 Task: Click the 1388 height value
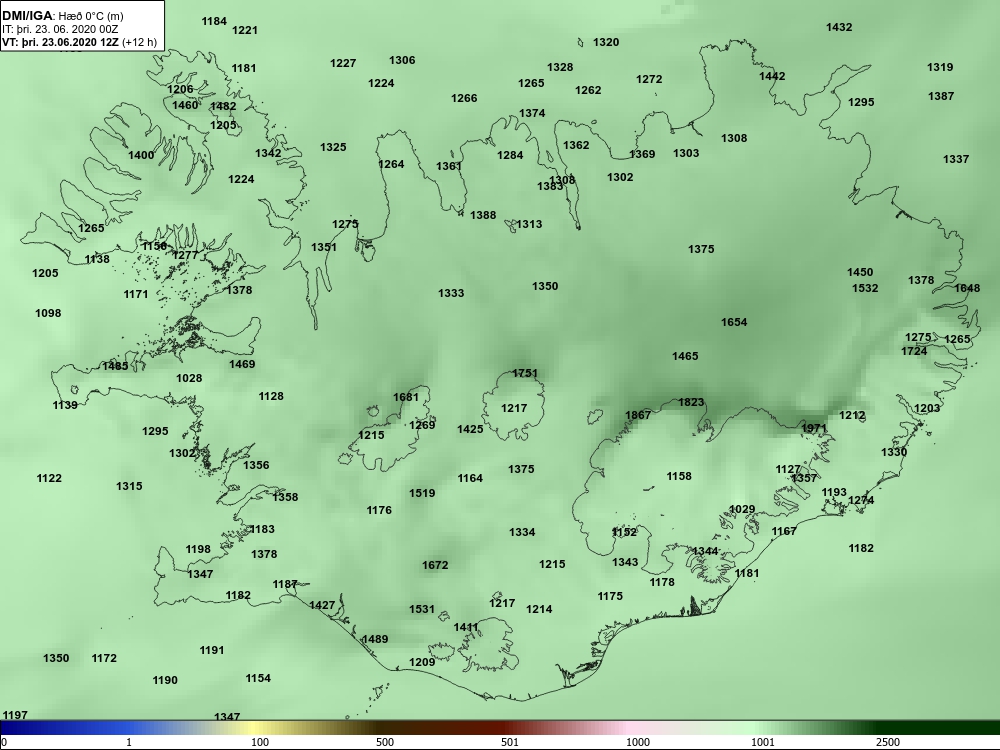point(483,216)
